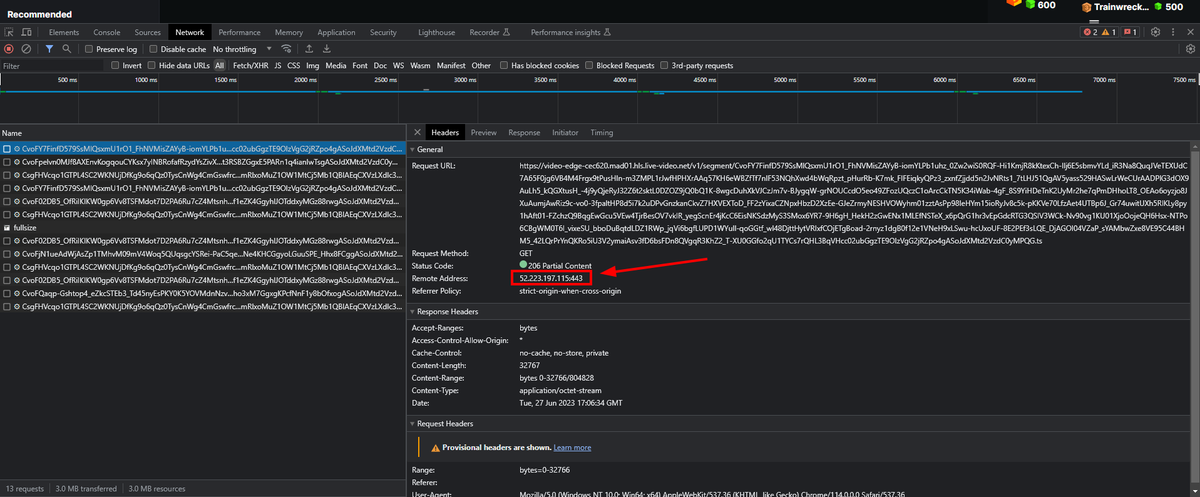Open network conditions wifi icon

pos(288,48)
